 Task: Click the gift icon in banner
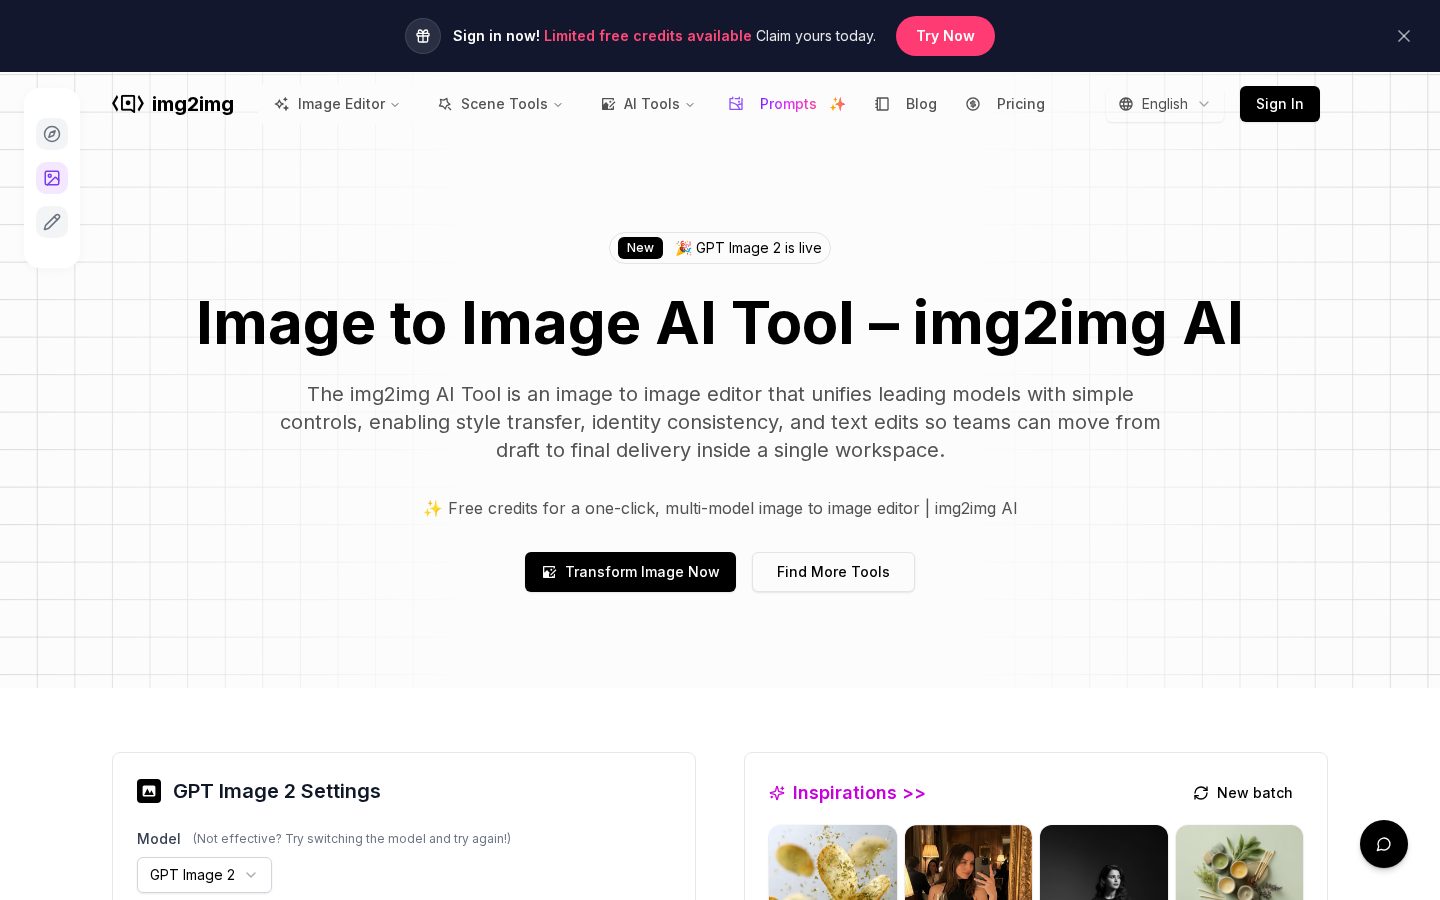coord(423,36)
